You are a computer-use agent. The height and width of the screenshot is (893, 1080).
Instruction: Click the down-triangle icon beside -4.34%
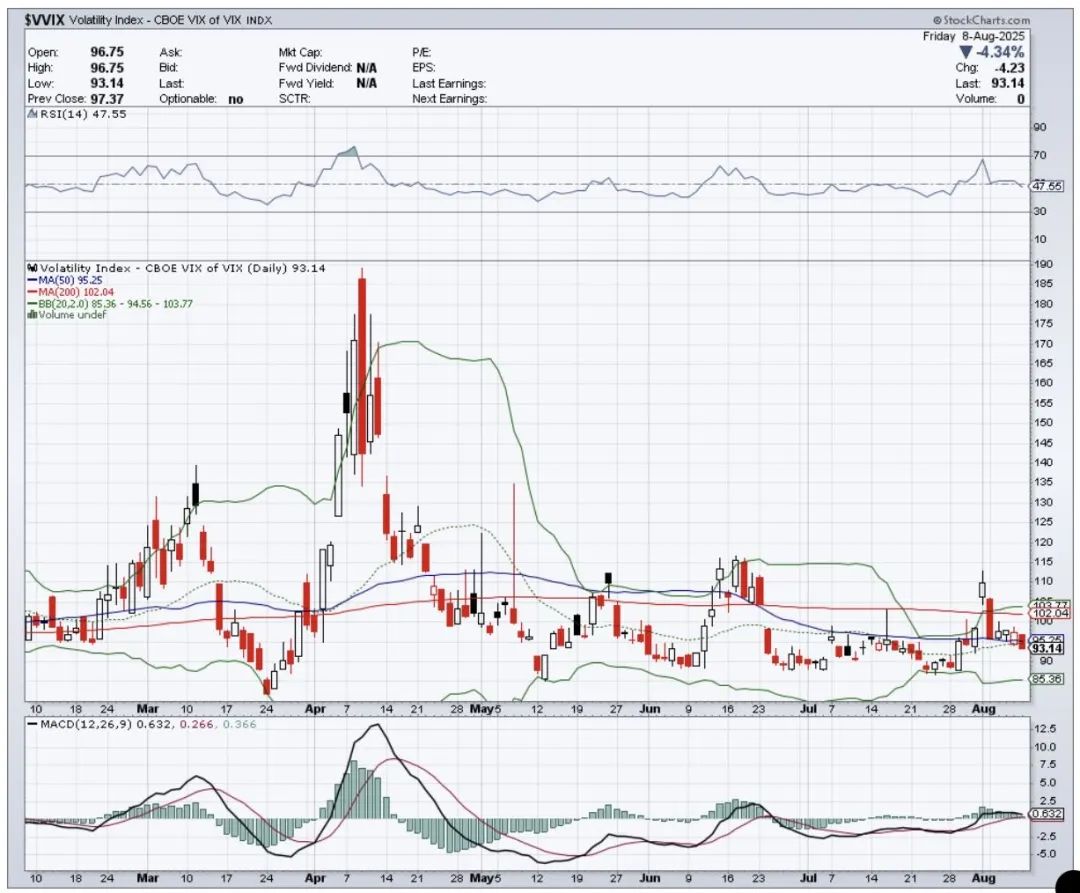tap(965, 52)
